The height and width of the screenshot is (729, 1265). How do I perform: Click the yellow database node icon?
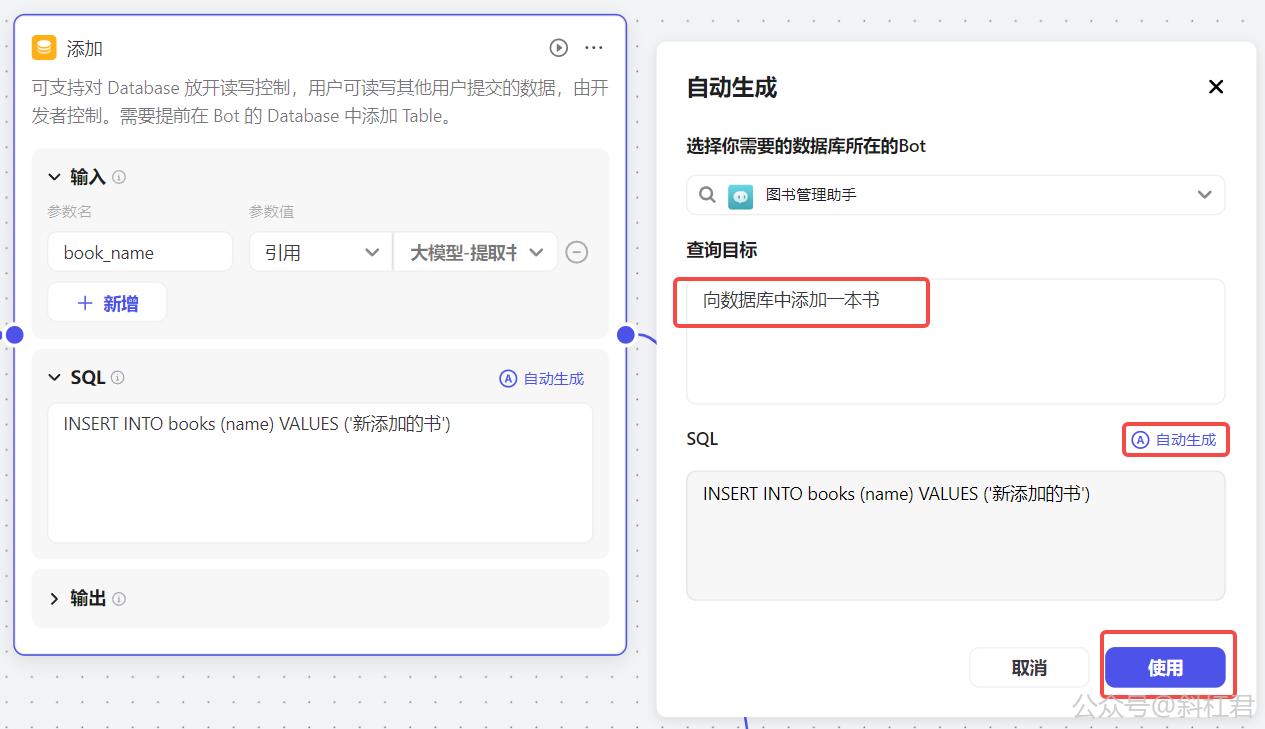(x=44, y=48)
